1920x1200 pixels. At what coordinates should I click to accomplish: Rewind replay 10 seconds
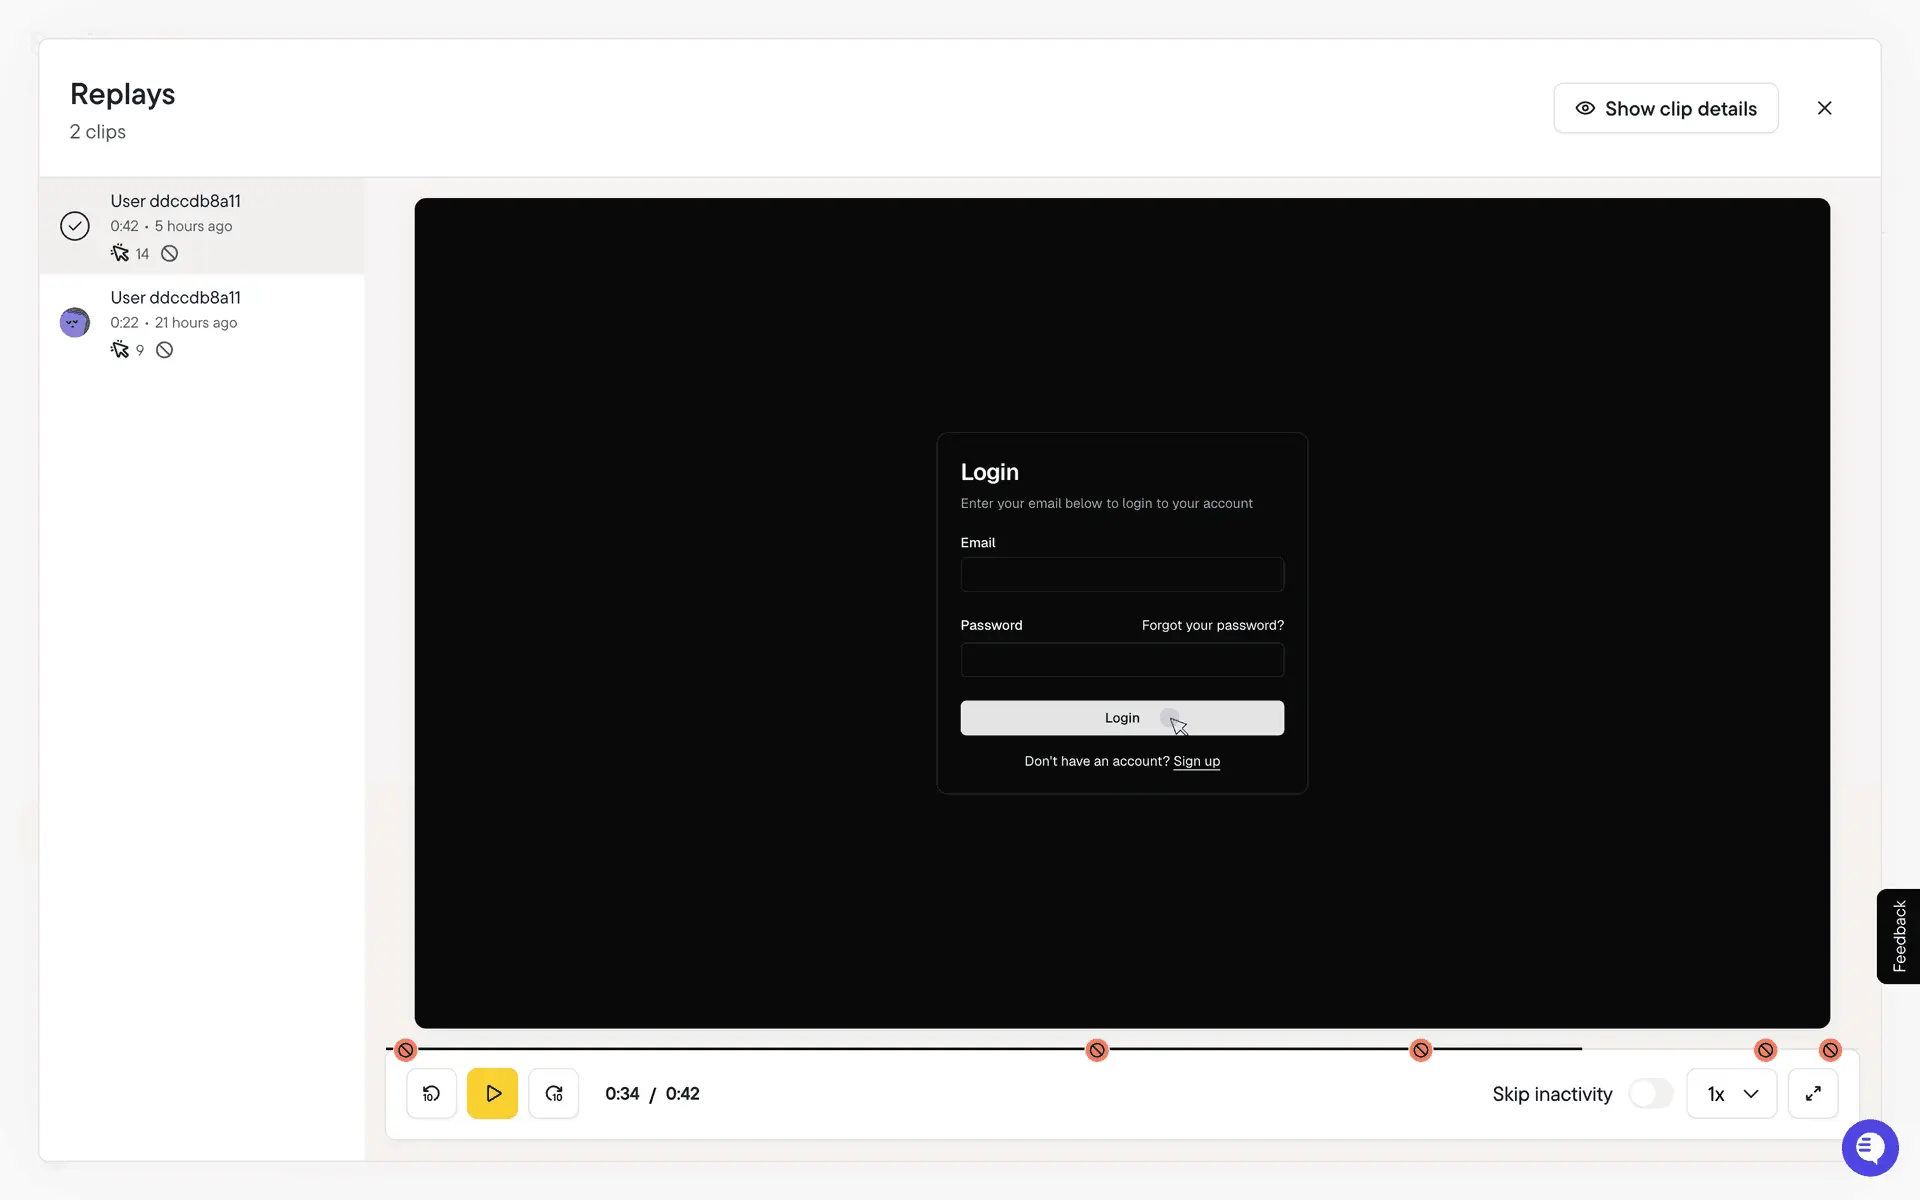pos(431,1093)
